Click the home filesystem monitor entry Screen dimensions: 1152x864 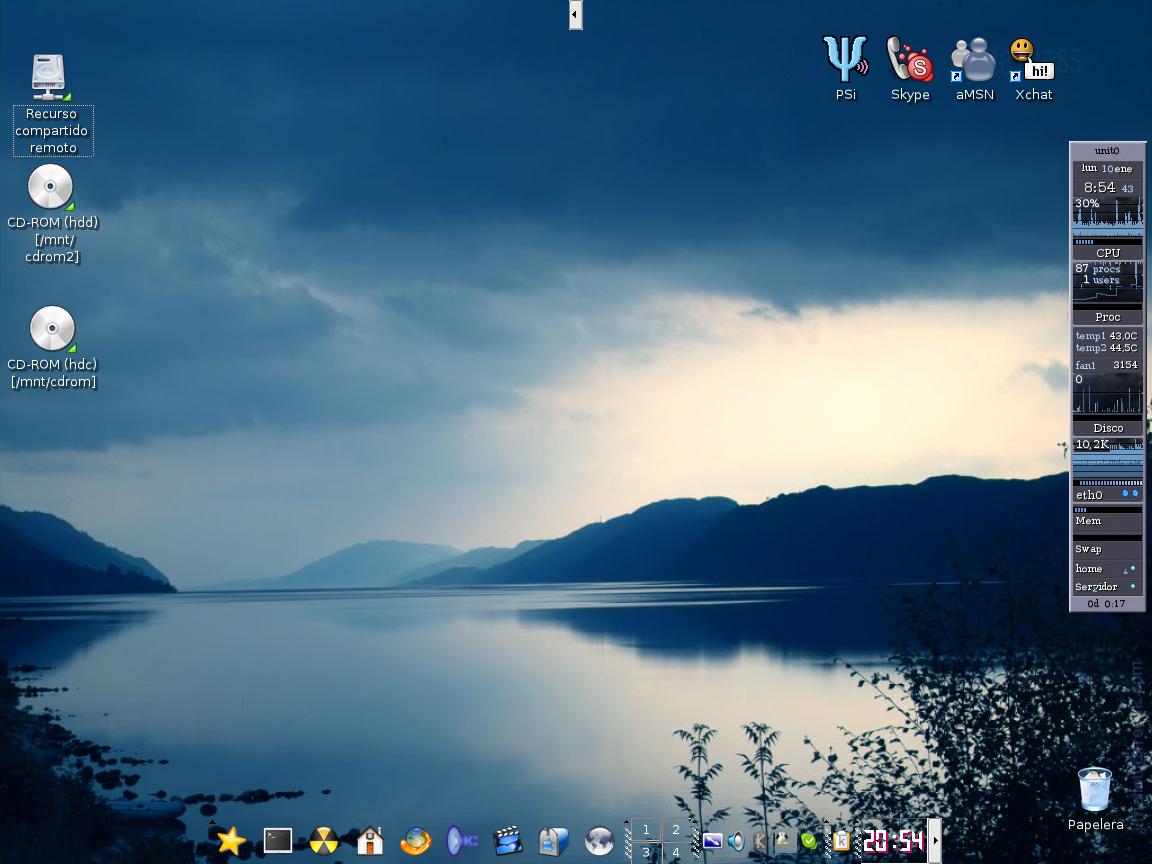click(x=1108, y=569)
